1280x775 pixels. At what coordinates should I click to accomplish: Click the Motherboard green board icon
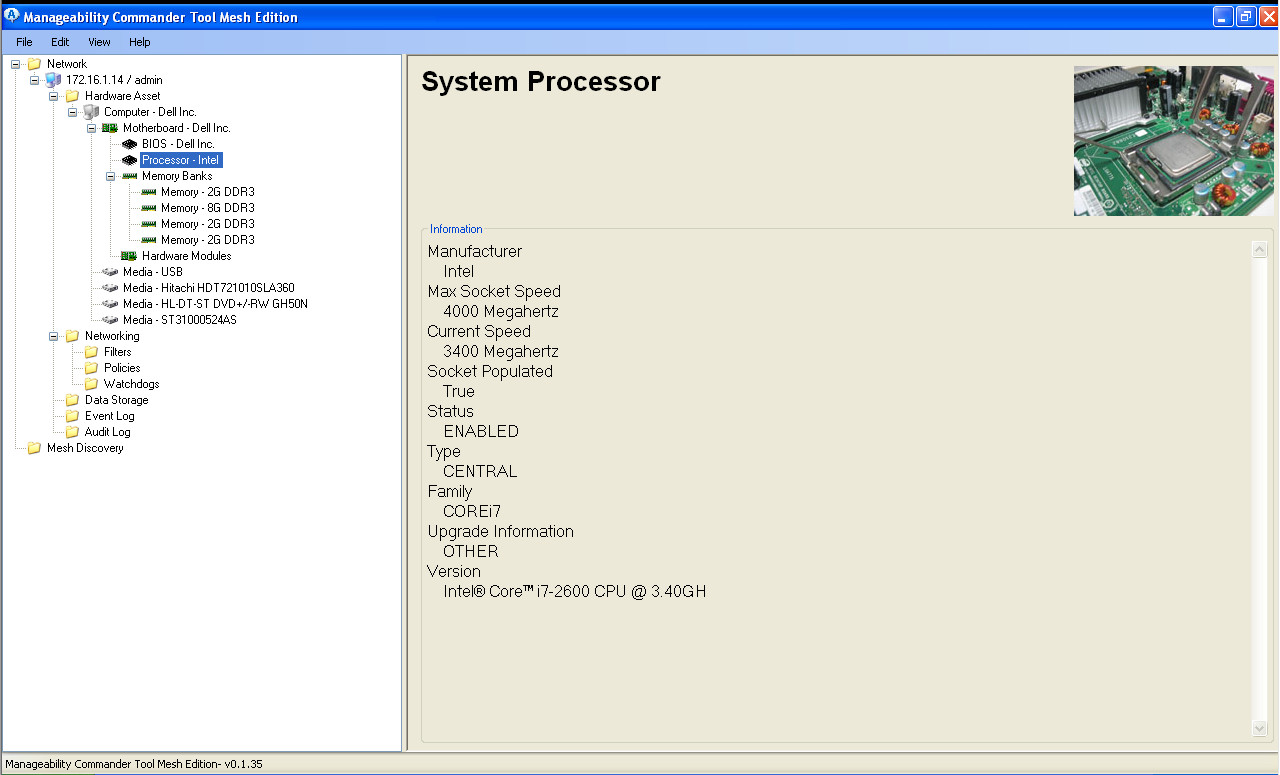(110, 128)
